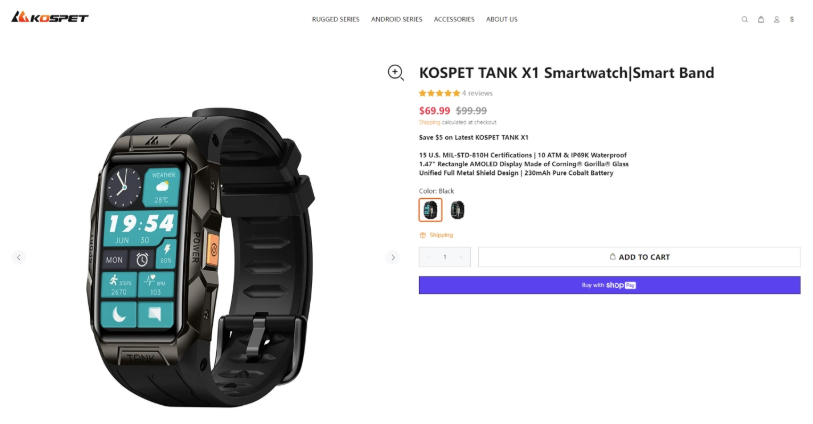813x424 pixels.
Task: Open the currency dollar selector
Action: 792,19
